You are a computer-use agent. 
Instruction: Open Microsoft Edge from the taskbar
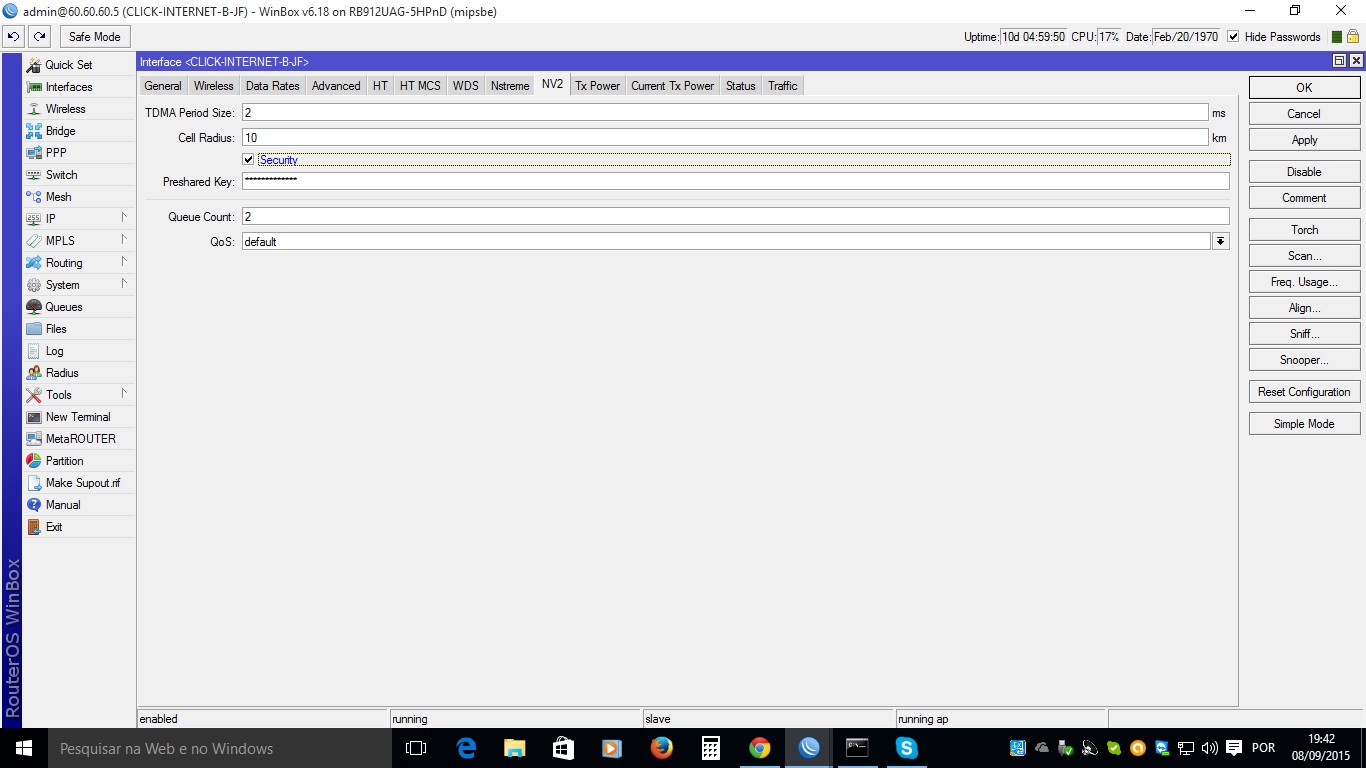coord(466,748)
